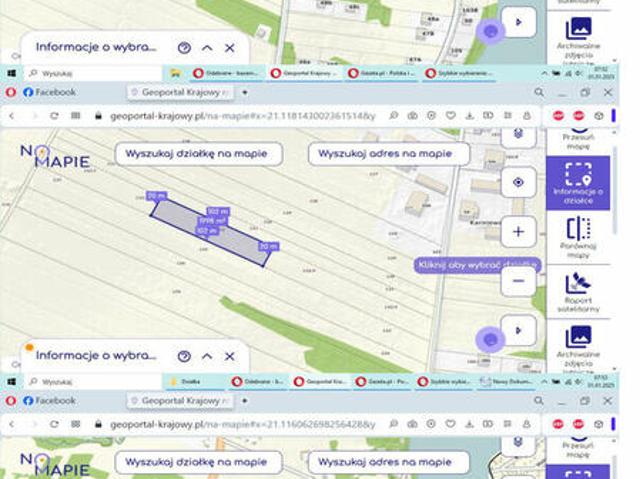Zoom in using the plus button
This screenshot has height=479, width=640.
(x=518, y=231)
